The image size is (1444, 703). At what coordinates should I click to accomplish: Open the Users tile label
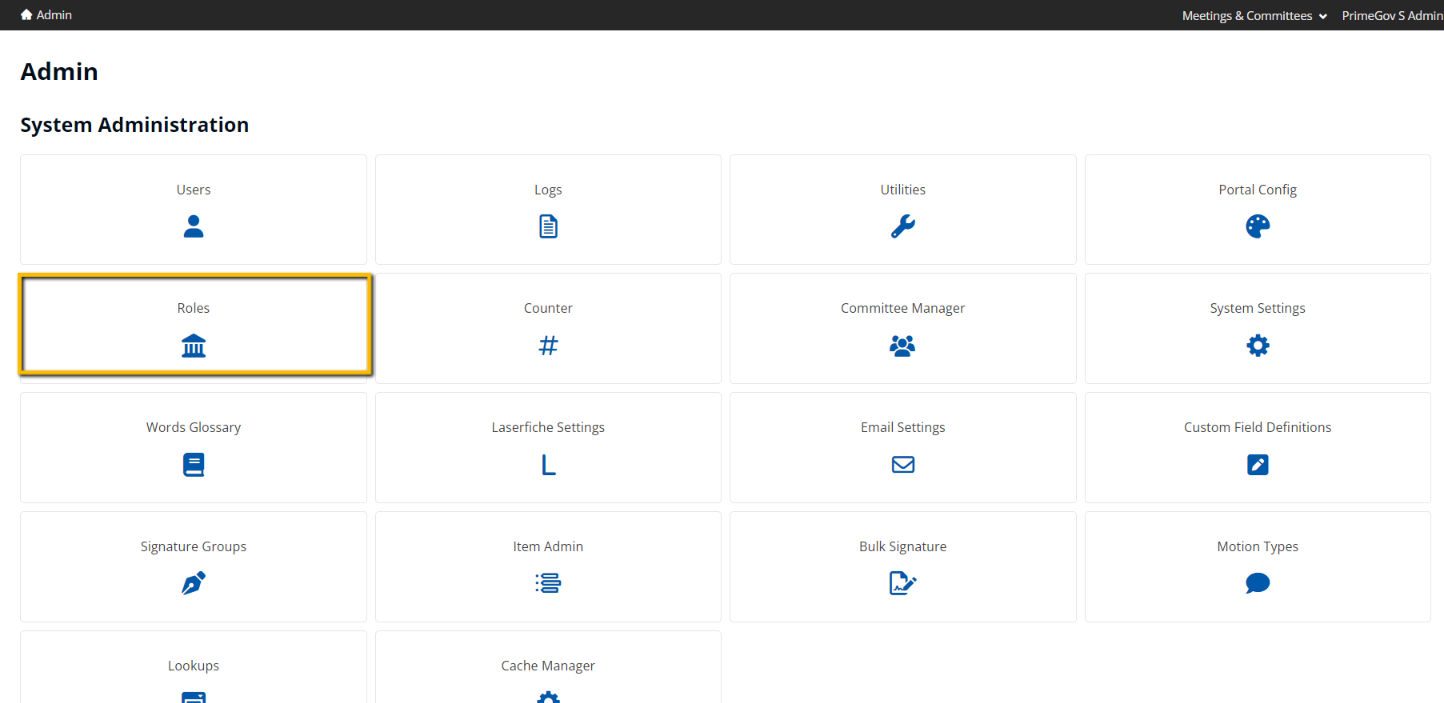coord(193,189)
